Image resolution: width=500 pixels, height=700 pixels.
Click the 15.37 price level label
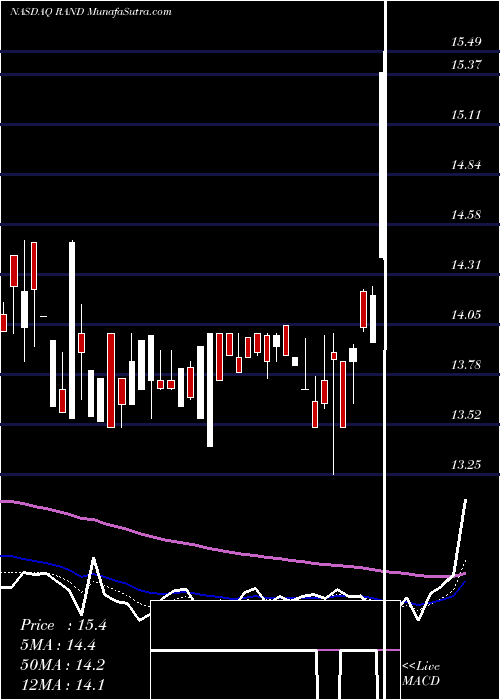(466, 65)
